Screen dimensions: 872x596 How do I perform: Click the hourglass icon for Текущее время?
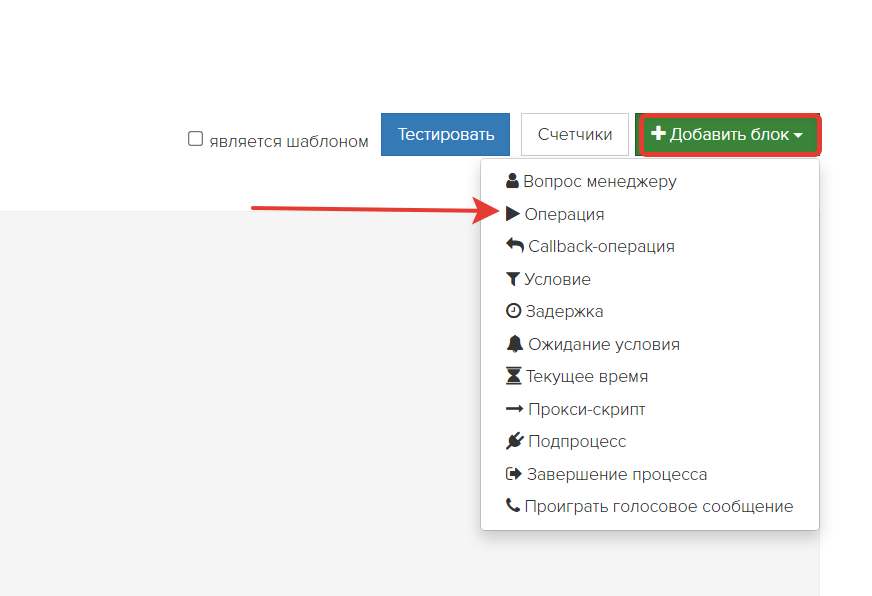pyautogui.click(x=513, y=376)
